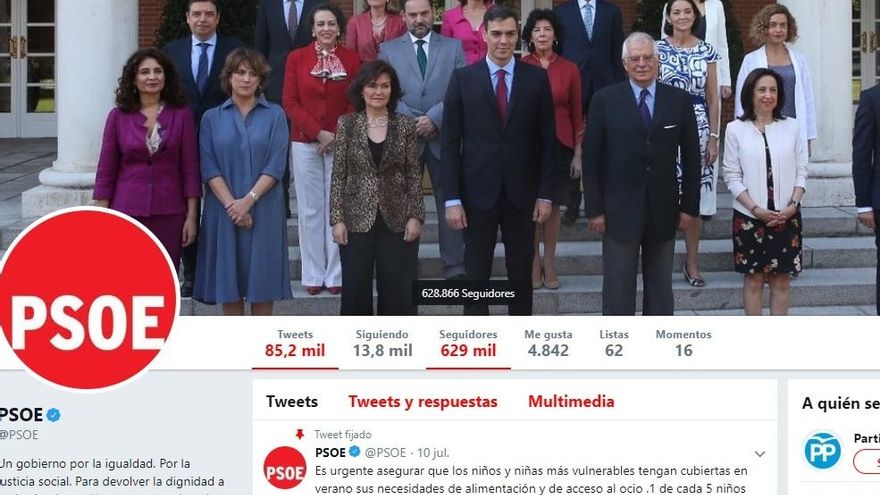
Task: Click the verified badge next to PSOE profile name
Action: click(53, 415)
